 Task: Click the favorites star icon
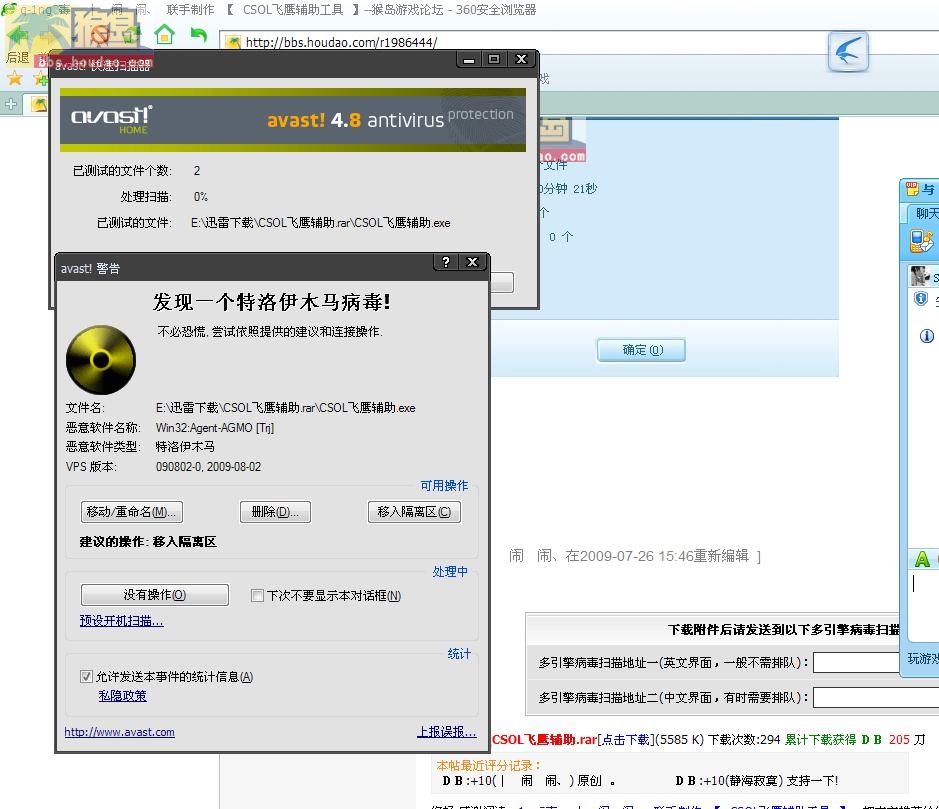coord(15,78)
